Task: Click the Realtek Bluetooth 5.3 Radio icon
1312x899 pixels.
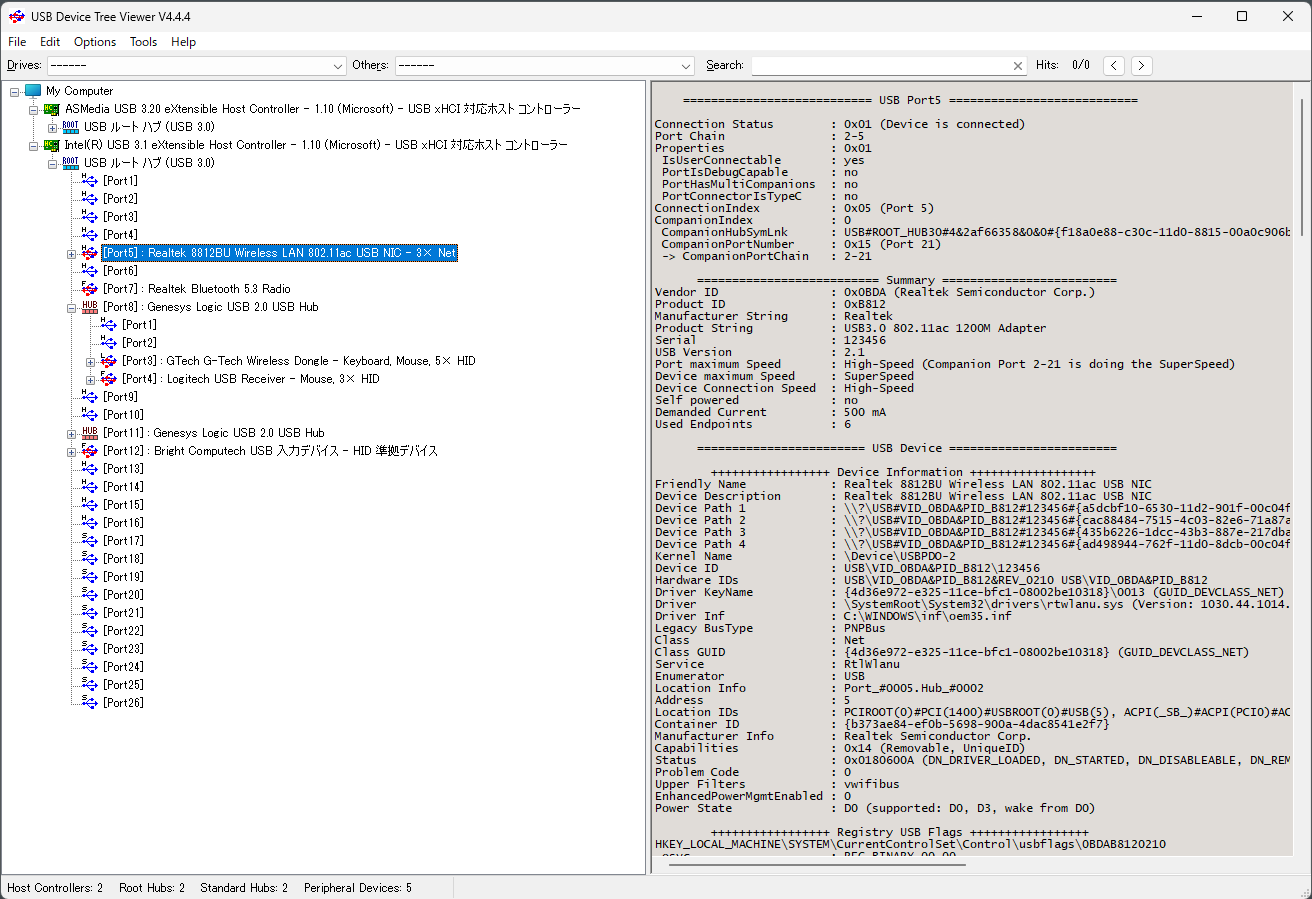Action: [90, 289]
